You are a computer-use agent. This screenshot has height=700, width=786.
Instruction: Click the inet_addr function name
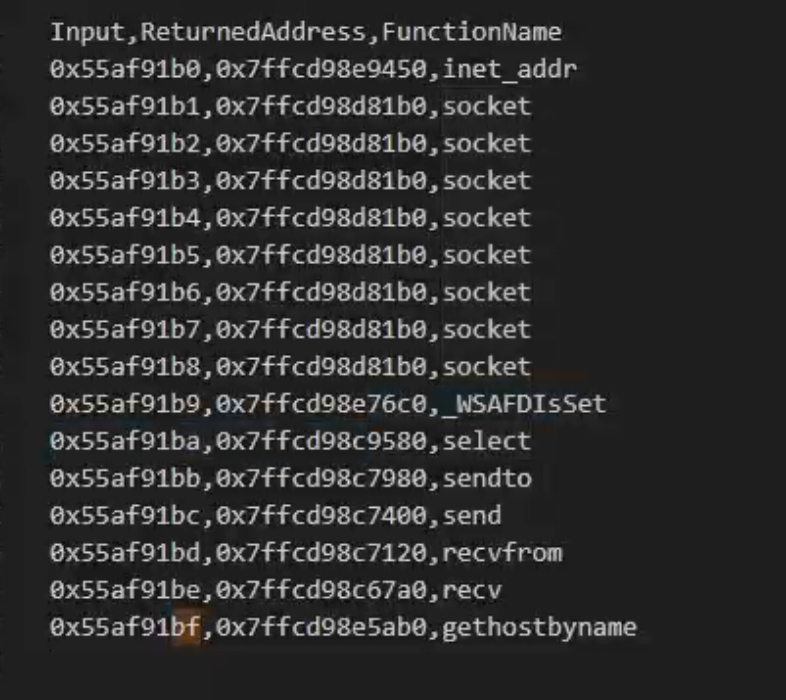point(510,69)
